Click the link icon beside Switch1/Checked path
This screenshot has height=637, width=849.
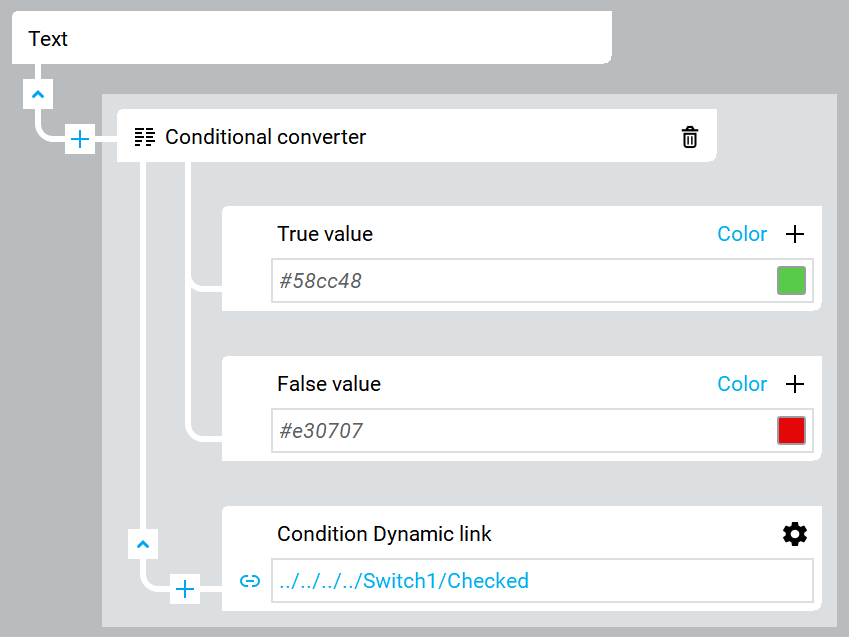point(250,581)
